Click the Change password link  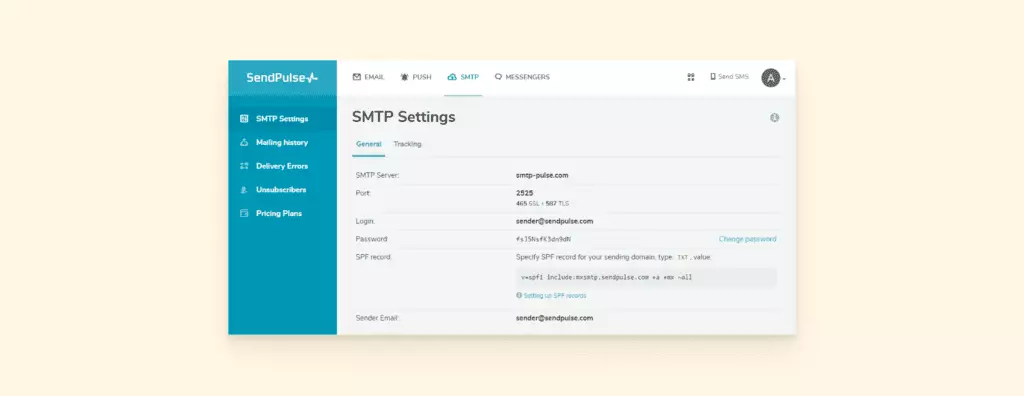748,239
